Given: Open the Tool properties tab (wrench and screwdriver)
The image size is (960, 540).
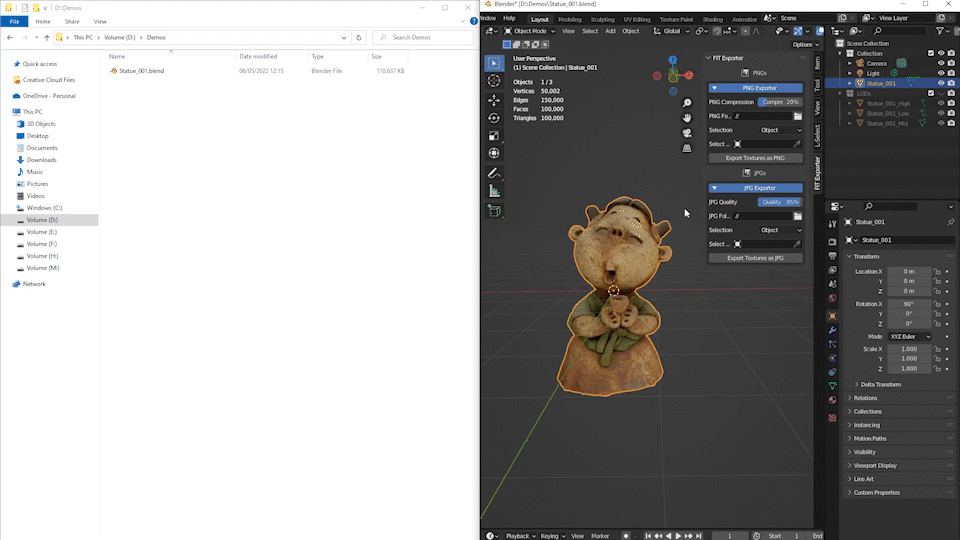Looking at the screenshot, I should point(832,224).
